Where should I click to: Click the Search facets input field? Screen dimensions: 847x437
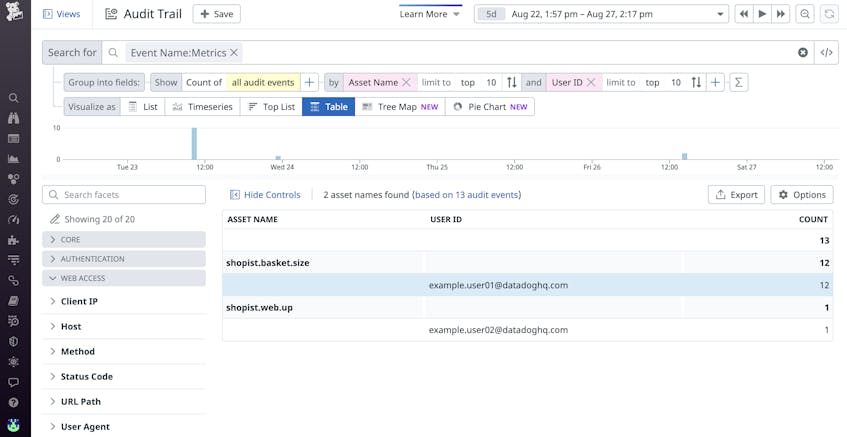point(124,194)
